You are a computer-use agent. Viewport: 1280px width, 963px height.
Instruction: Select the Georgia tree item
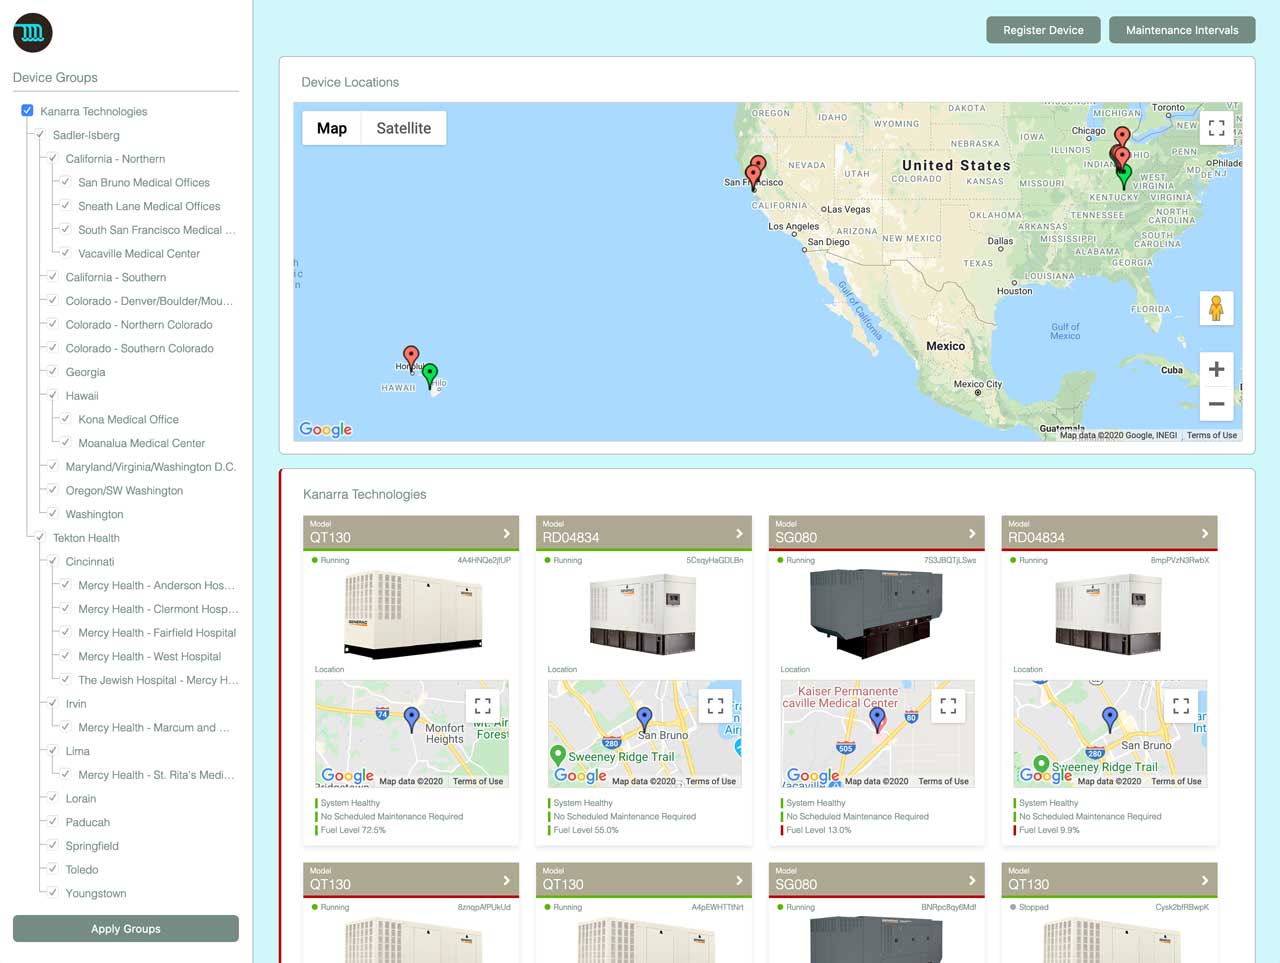pyautogui.click(x=85, y=372)
